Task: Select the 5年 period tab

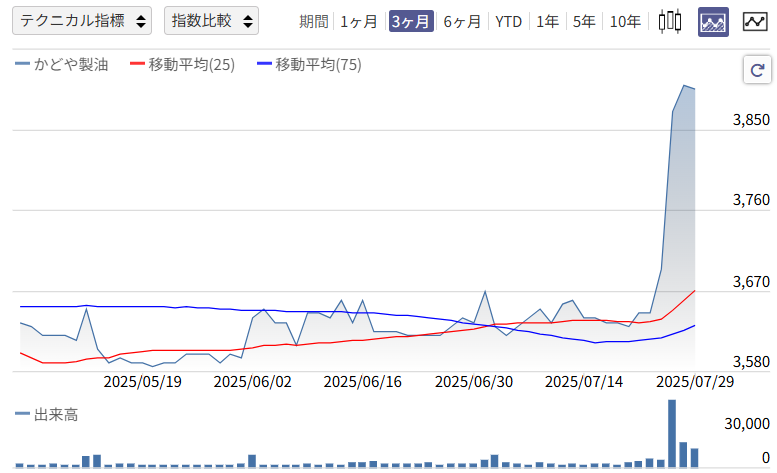Action: coord(584,22)
